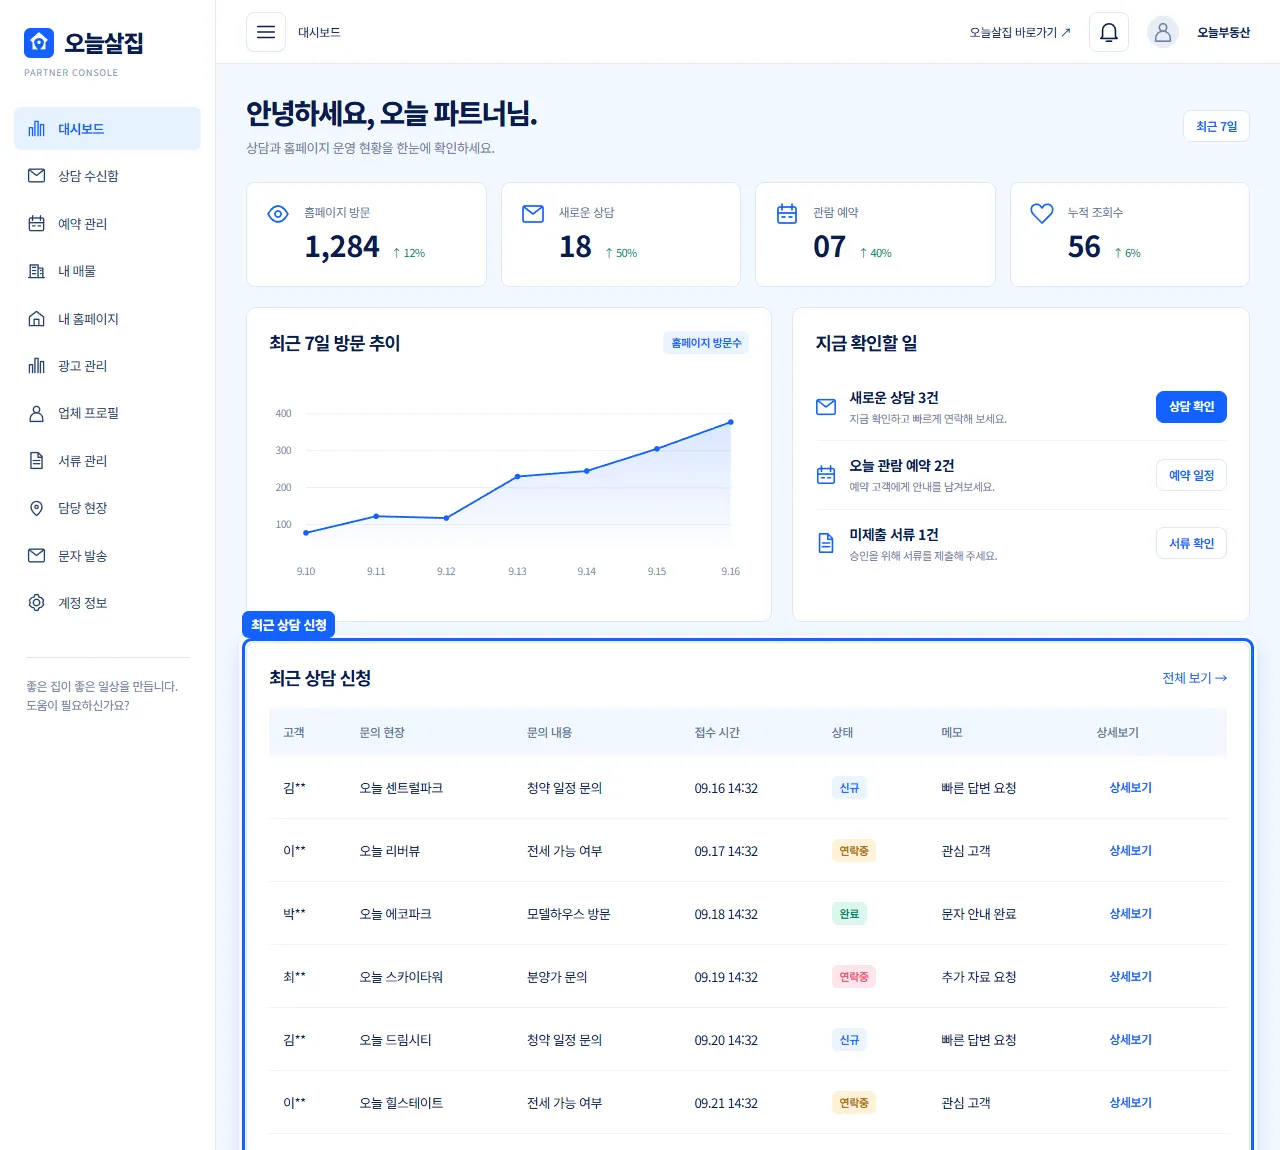Image resolution: width=1280 pixels, height=1150 pixels.
Task: Open the notification bell
Action: coord(1109,32)
